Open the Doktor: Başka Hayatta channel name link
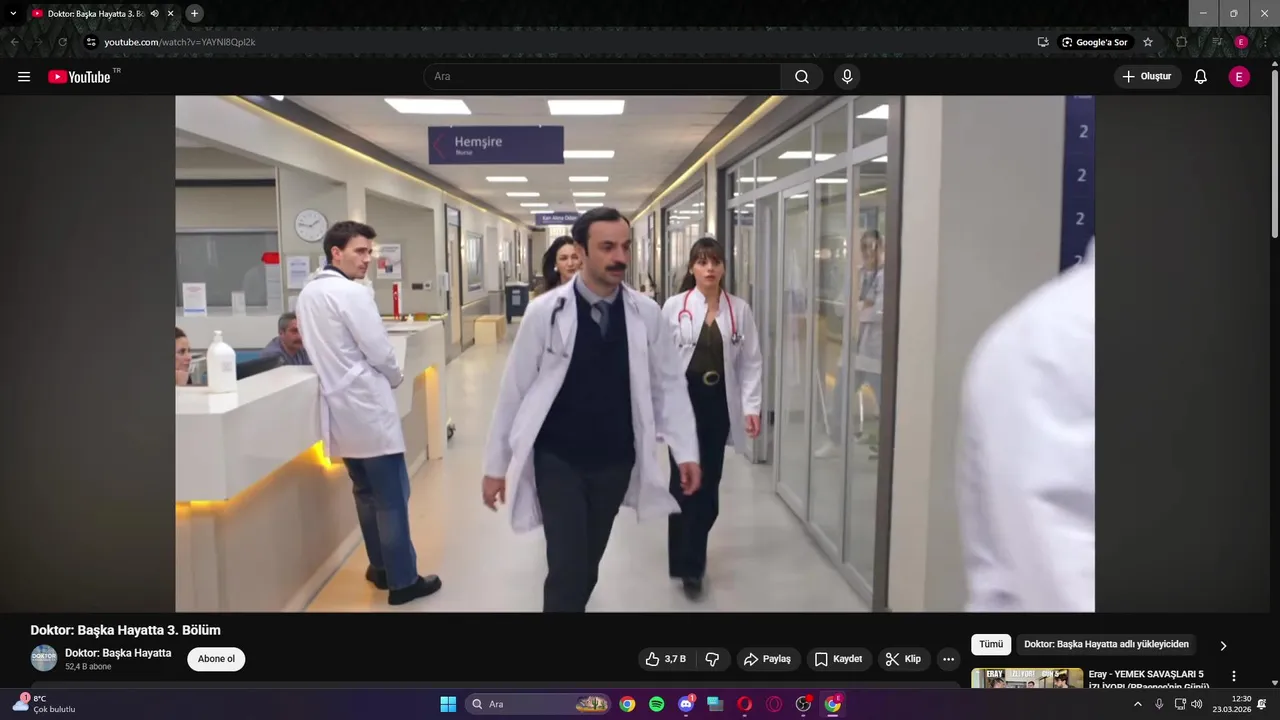1280x720 pixels. point(118,653)
